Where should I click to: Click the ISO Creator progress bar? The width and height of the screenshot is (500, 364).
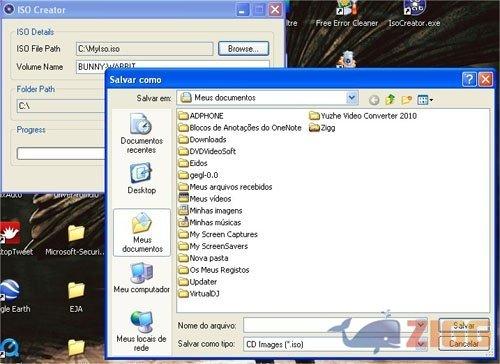61,154
